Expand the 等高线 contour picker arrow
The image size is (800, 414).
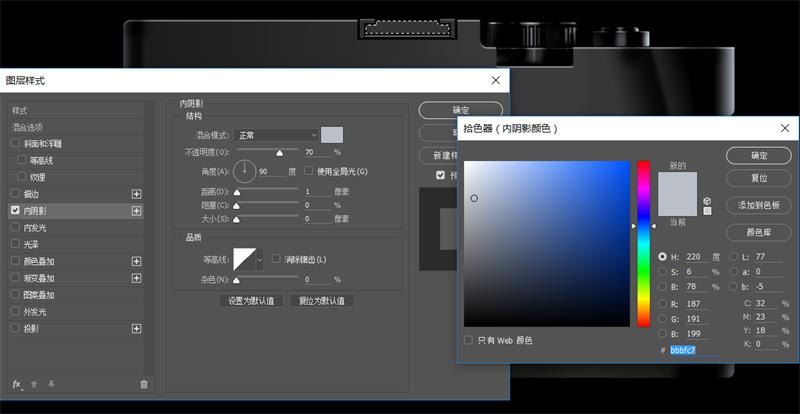coord(261,260)
